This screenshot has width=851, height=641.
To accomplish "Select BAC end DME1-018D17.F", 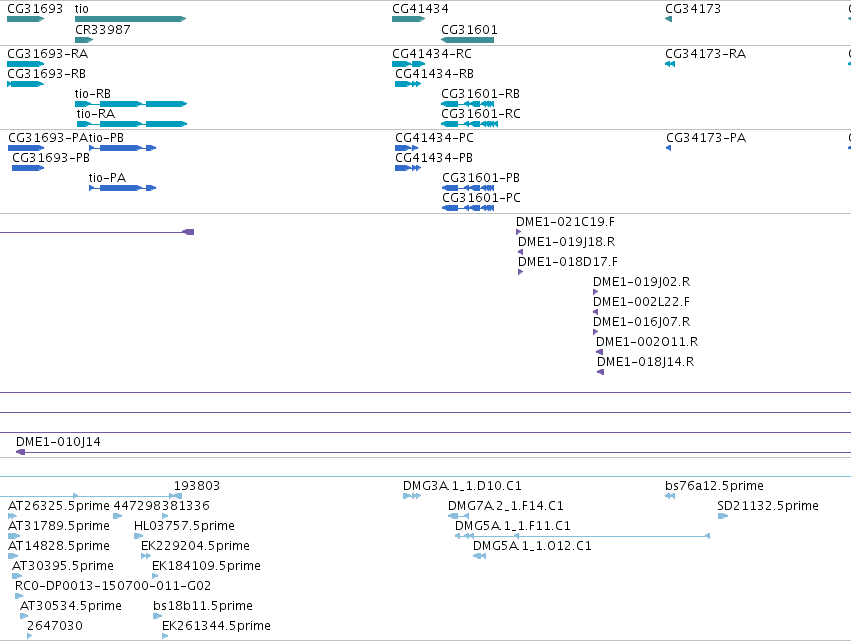I will pos(520,272).
